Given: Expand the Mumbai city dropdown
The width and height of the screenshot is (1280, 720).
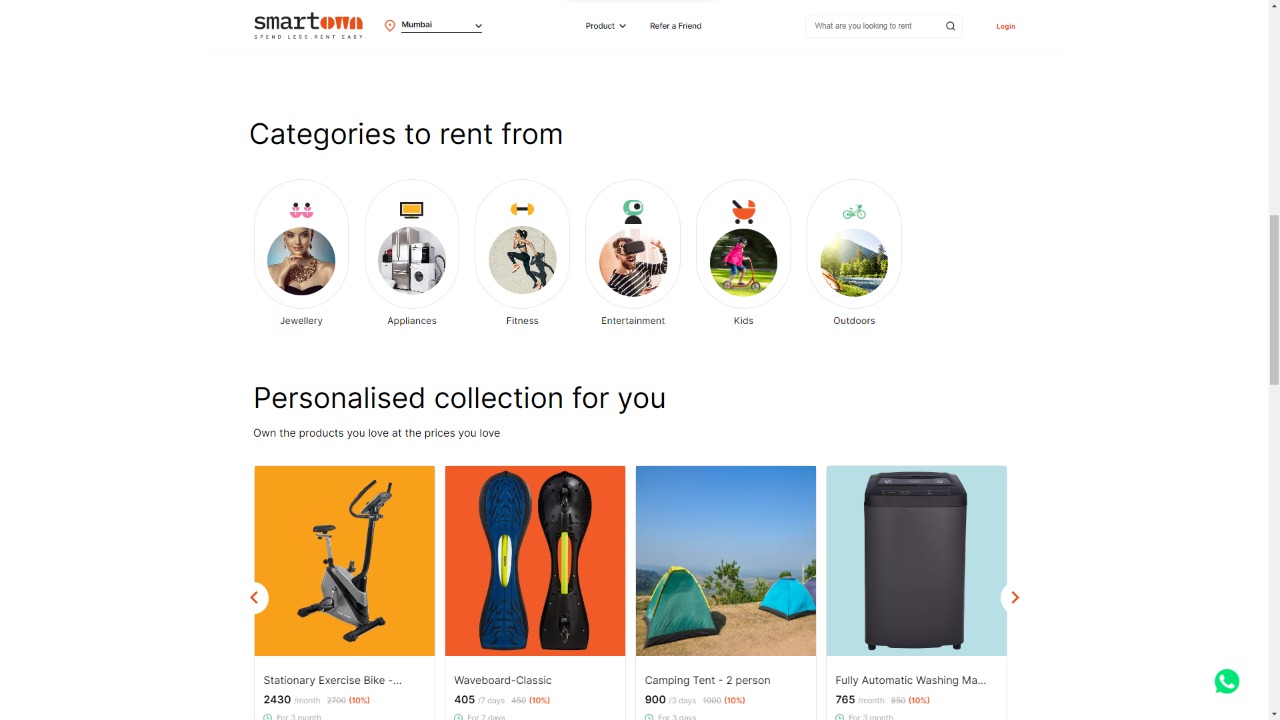Looking at the screenshot, I should point(441,25).
